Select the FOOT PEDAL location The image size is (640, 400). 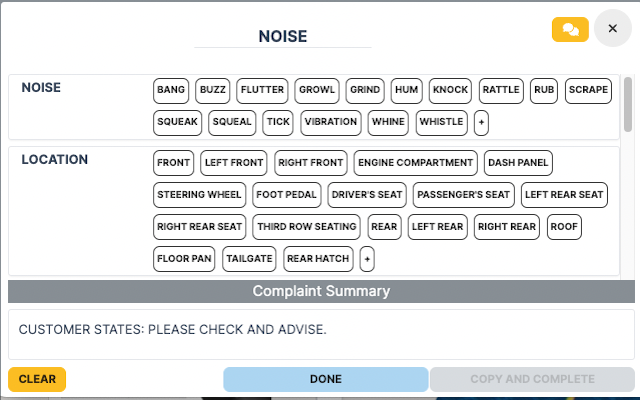point(287,194)
